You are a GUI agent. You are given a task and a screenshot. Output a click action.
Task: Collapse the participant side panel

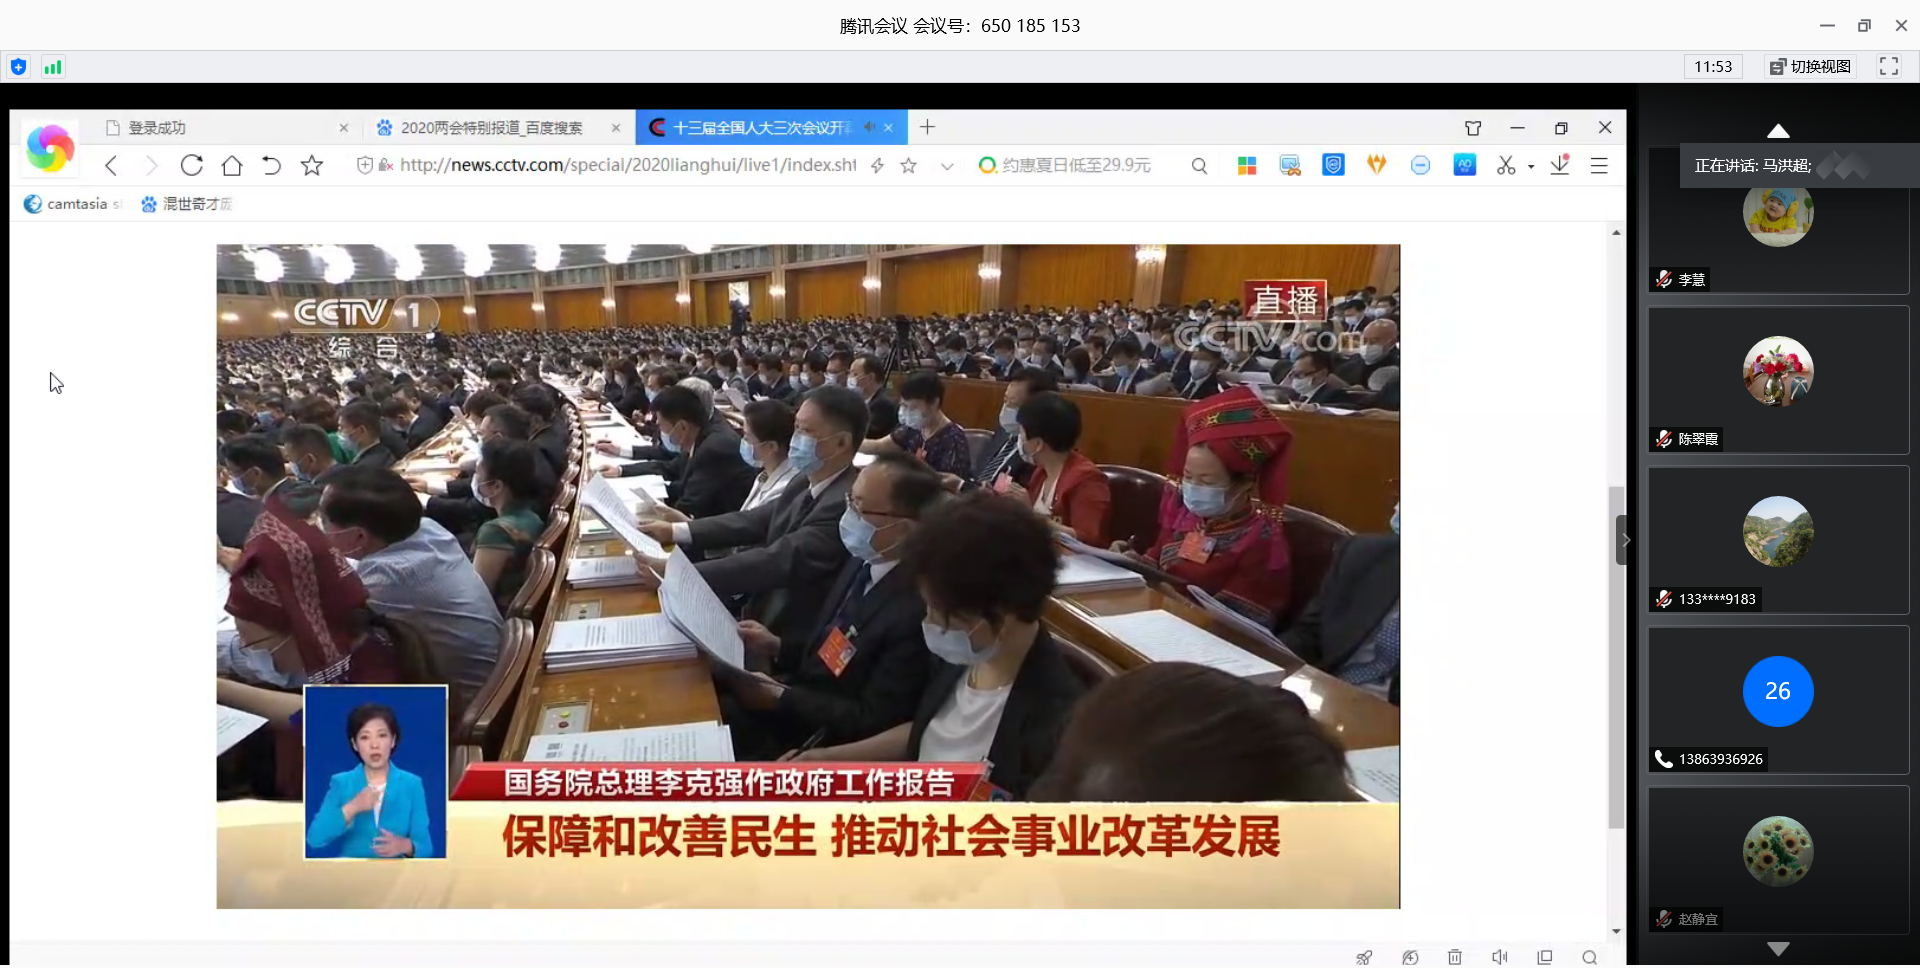(x=1625, y=540)
